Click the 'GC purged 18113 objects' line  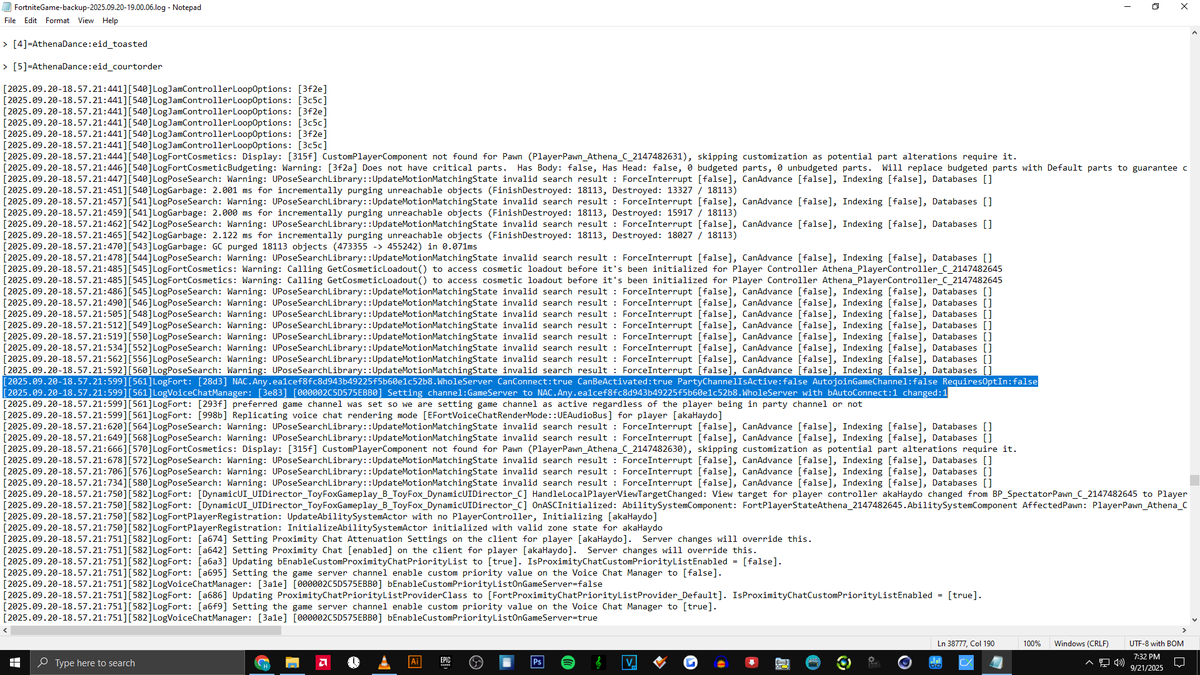click(x=241, y=246)
